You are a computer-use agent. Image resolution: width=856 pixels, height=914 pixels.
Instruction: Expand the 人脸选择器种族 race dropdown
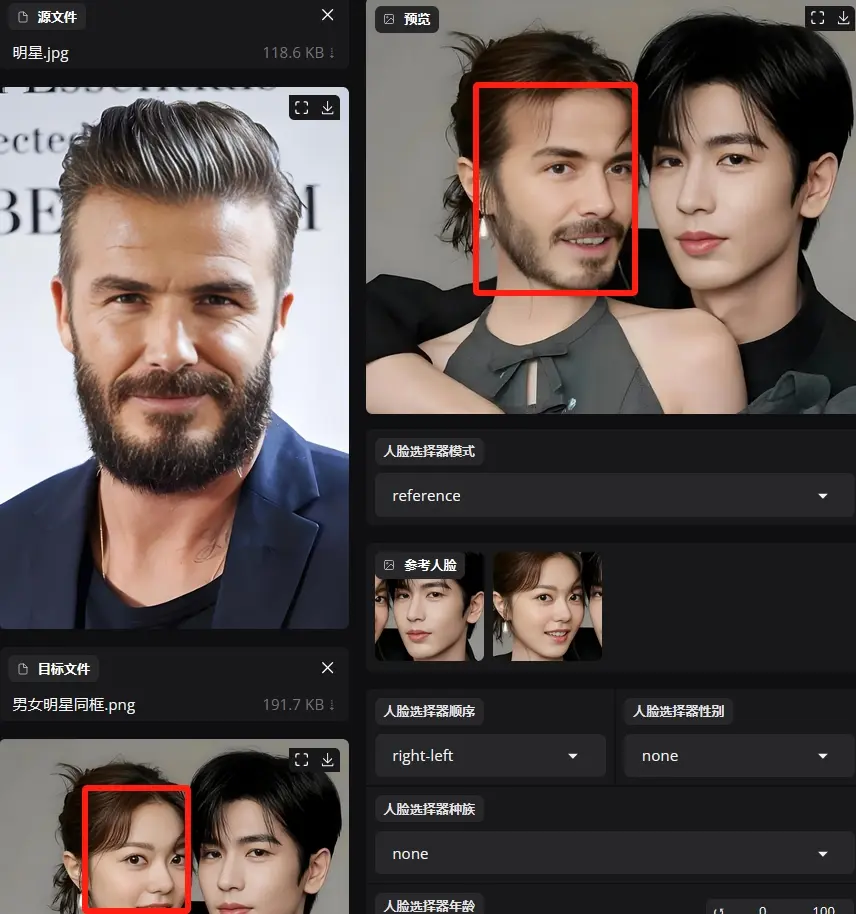point(610,854)
